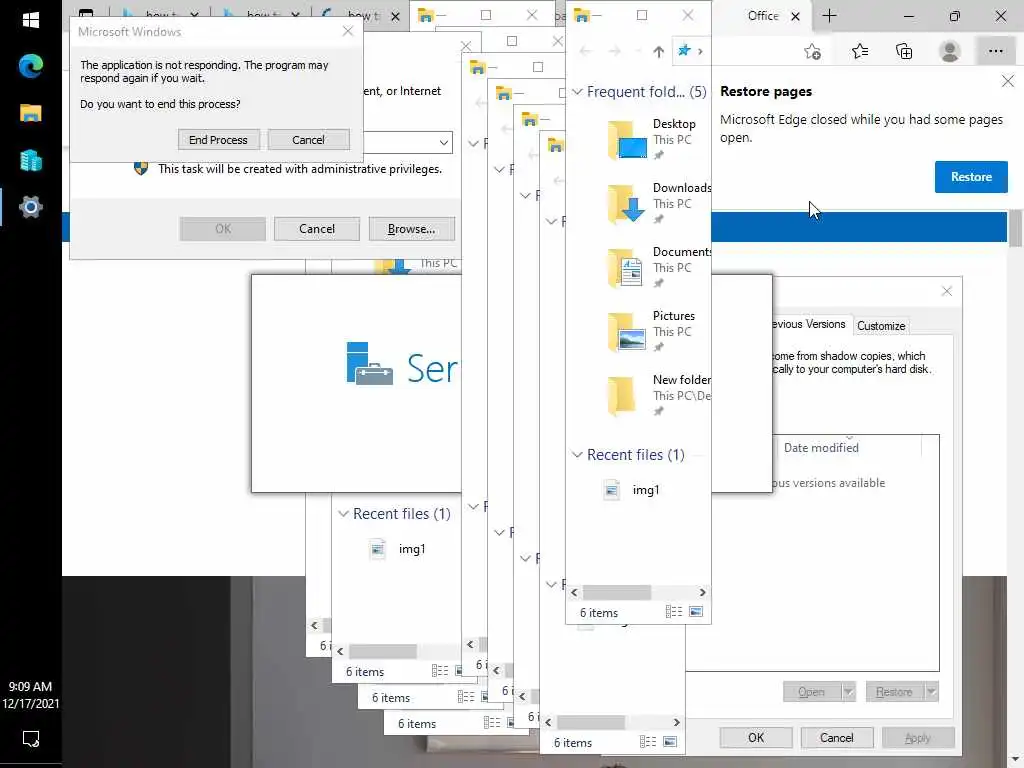Switch front Explorer to details view icon
The height and width of the screenshot is (768, 1024).
tap(674, 612)
